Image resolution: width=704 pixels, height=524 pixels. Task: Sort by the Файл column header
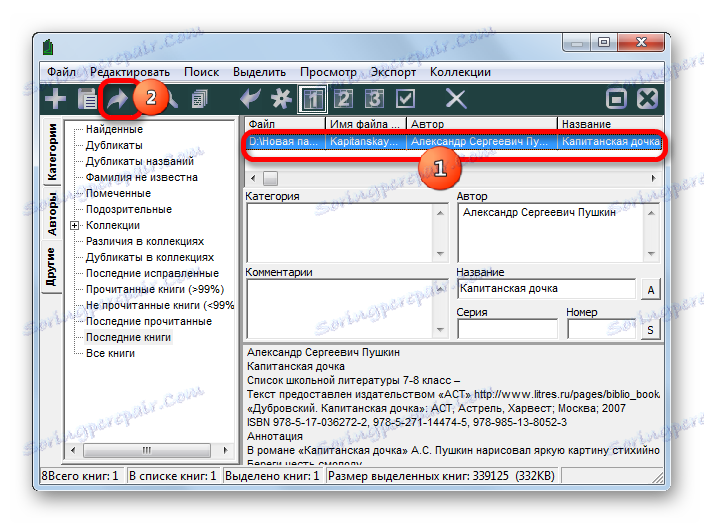pyautogui.click(x=285, y=123)
